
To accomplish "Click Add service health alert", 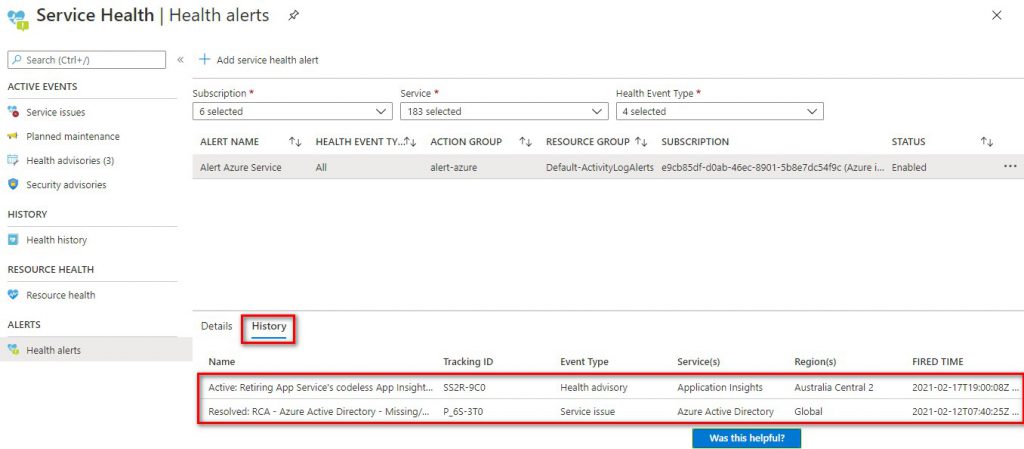I will (x=258, y=60).
